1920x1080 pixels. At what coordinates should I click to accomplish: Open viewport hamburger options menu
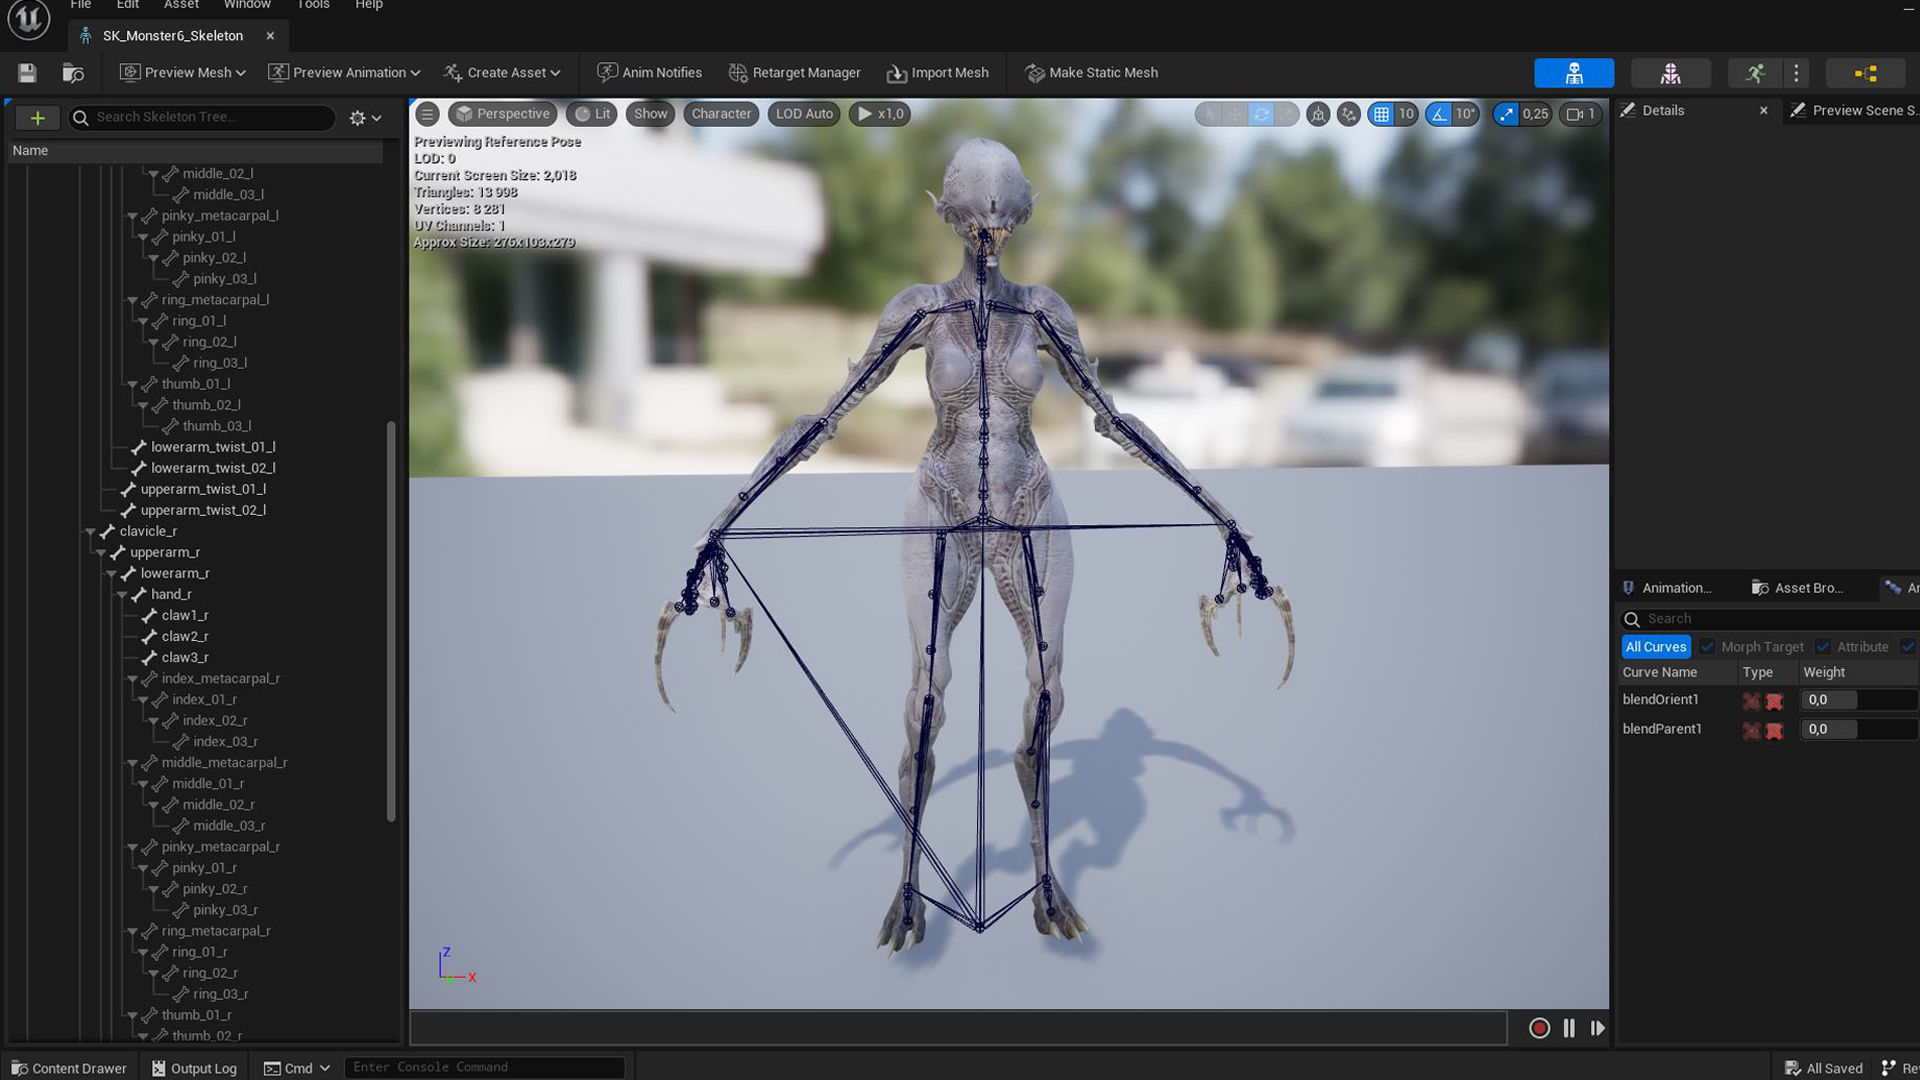[x=427, y=114]
